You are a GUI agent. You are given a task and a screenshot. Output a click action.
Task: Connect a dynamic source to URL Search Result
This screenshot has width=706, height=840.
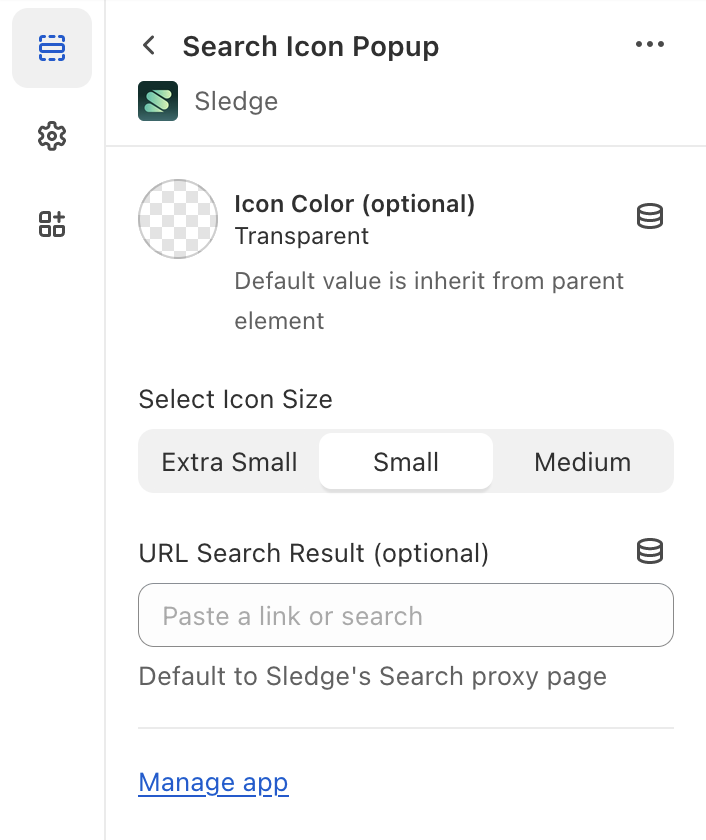click(650, 551)
